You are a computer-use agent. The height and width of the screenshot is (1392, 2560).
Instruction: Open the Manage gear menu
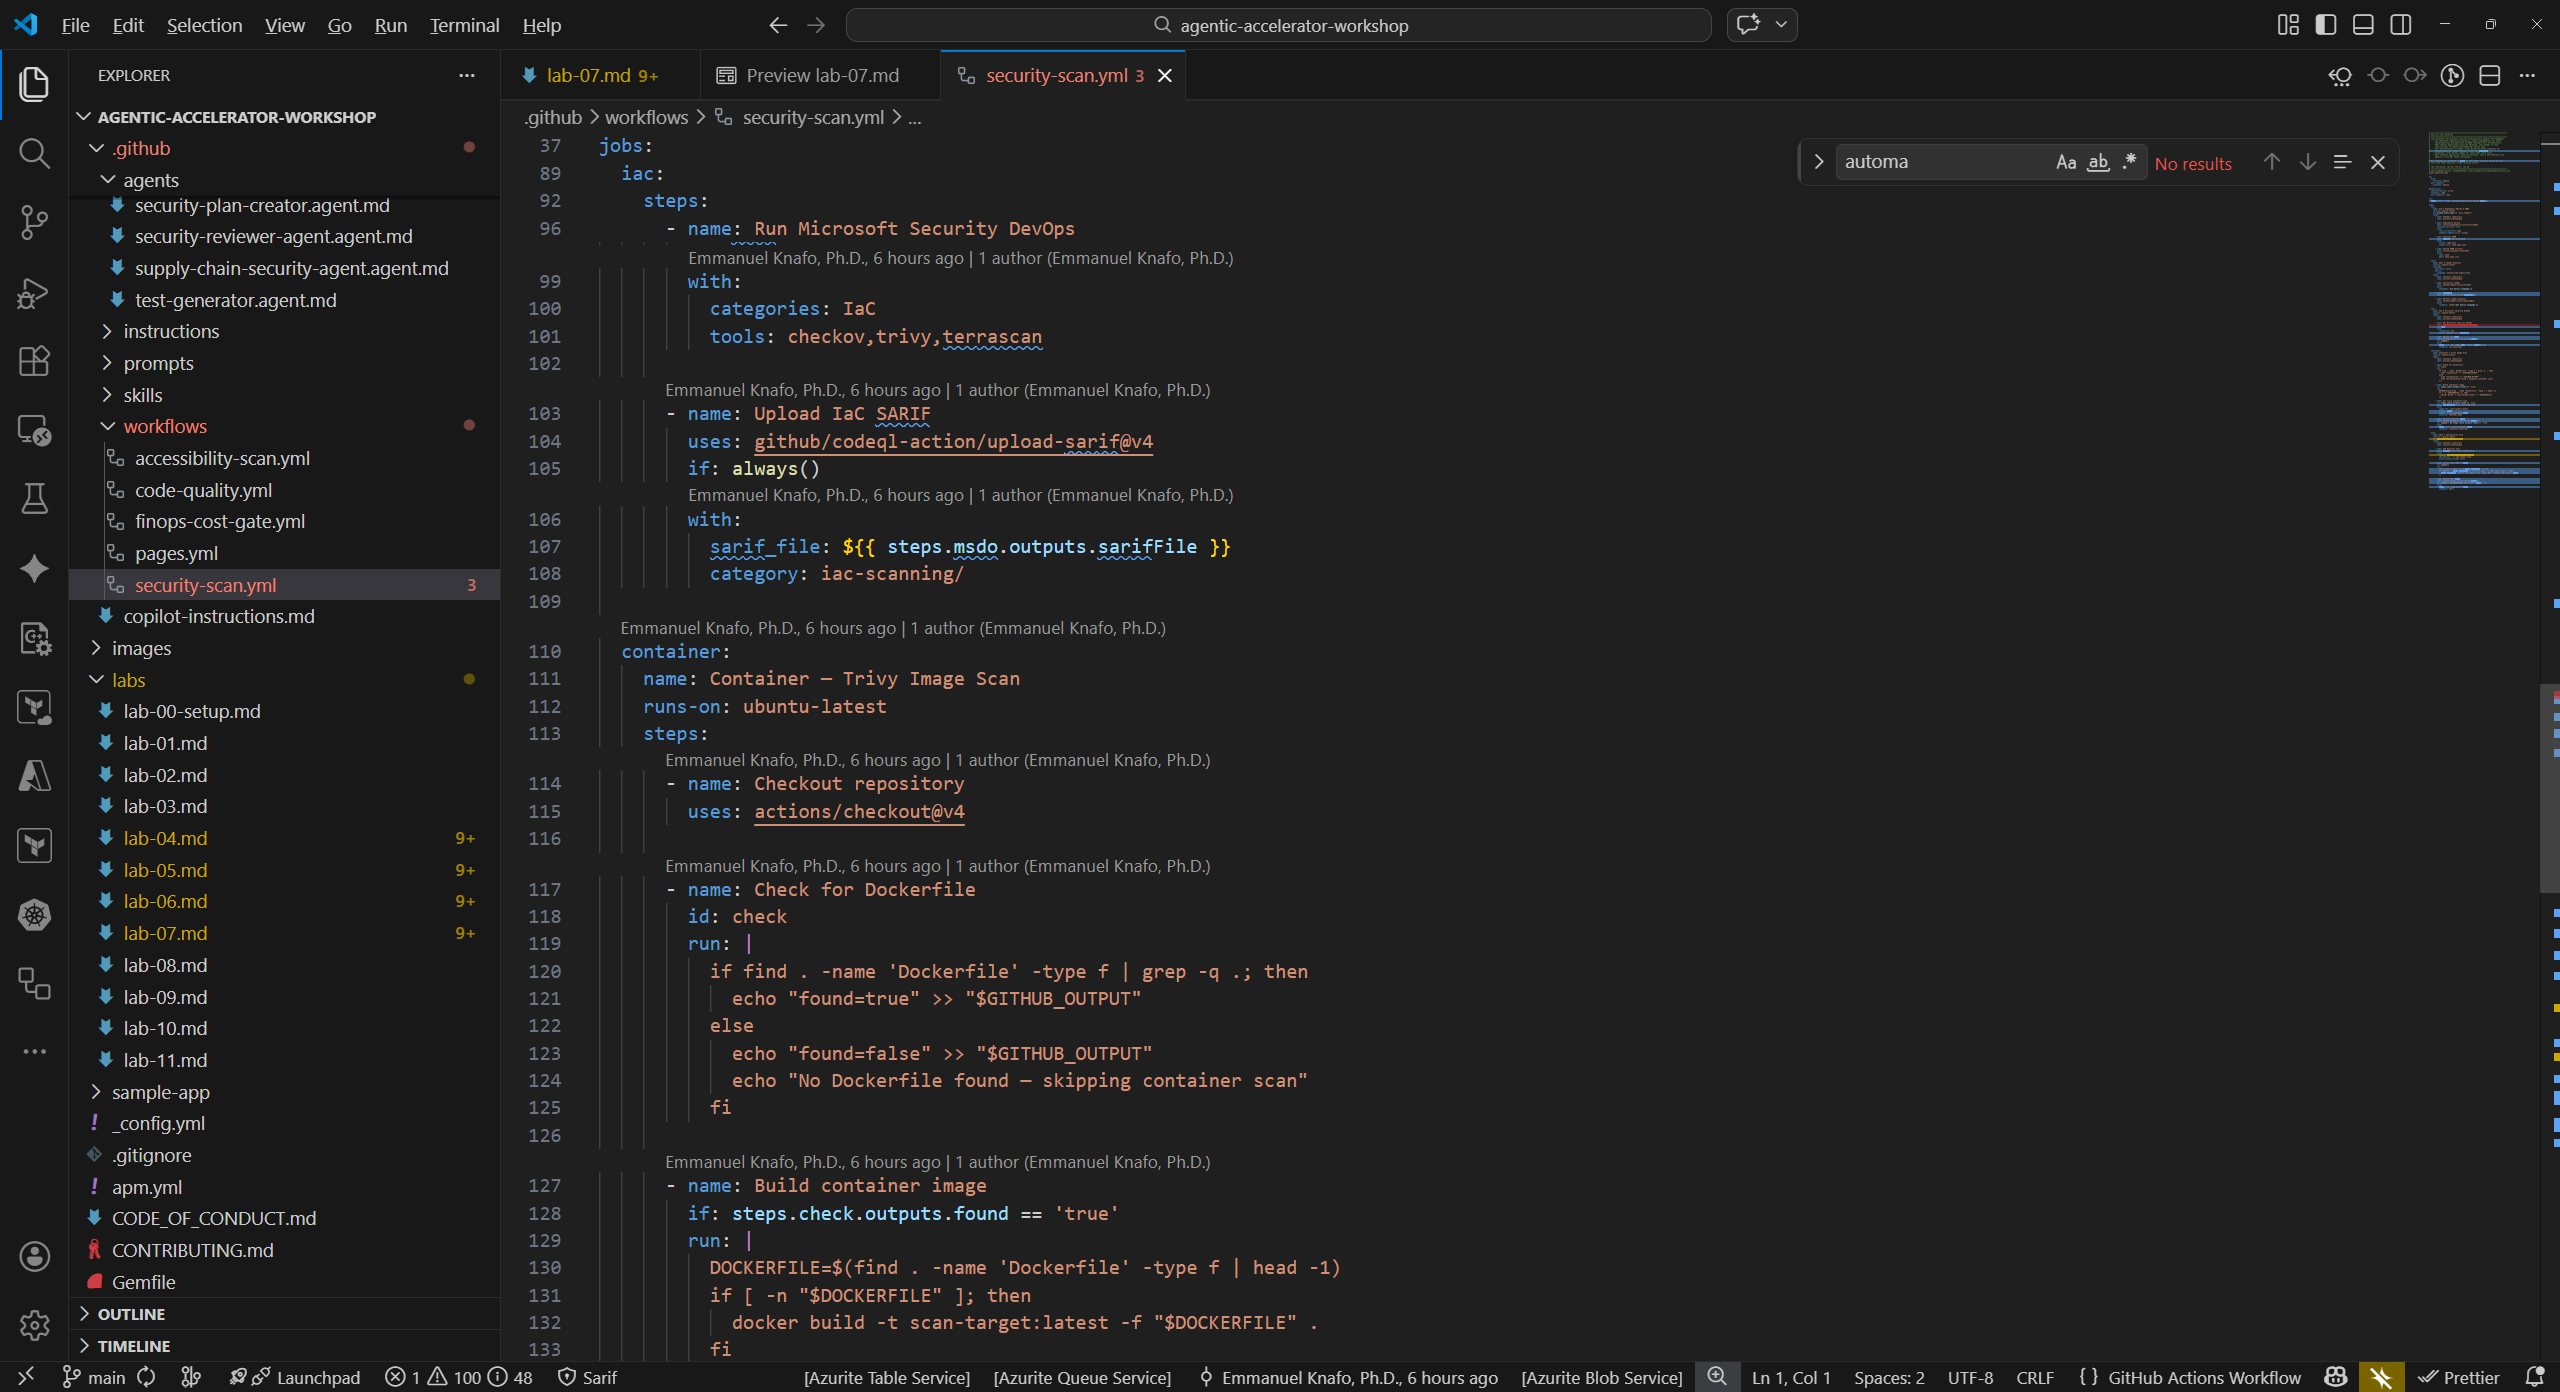coord(33,1325)
